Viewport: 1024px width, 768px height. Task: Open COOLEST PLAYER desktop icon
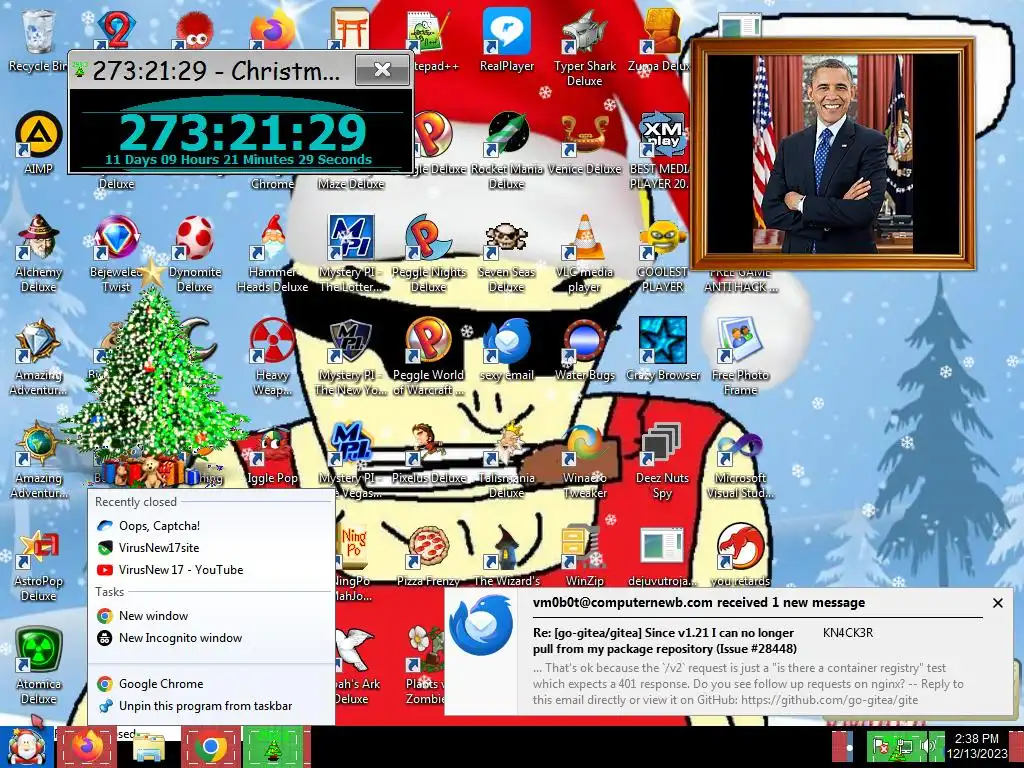[x=662, y=253]
